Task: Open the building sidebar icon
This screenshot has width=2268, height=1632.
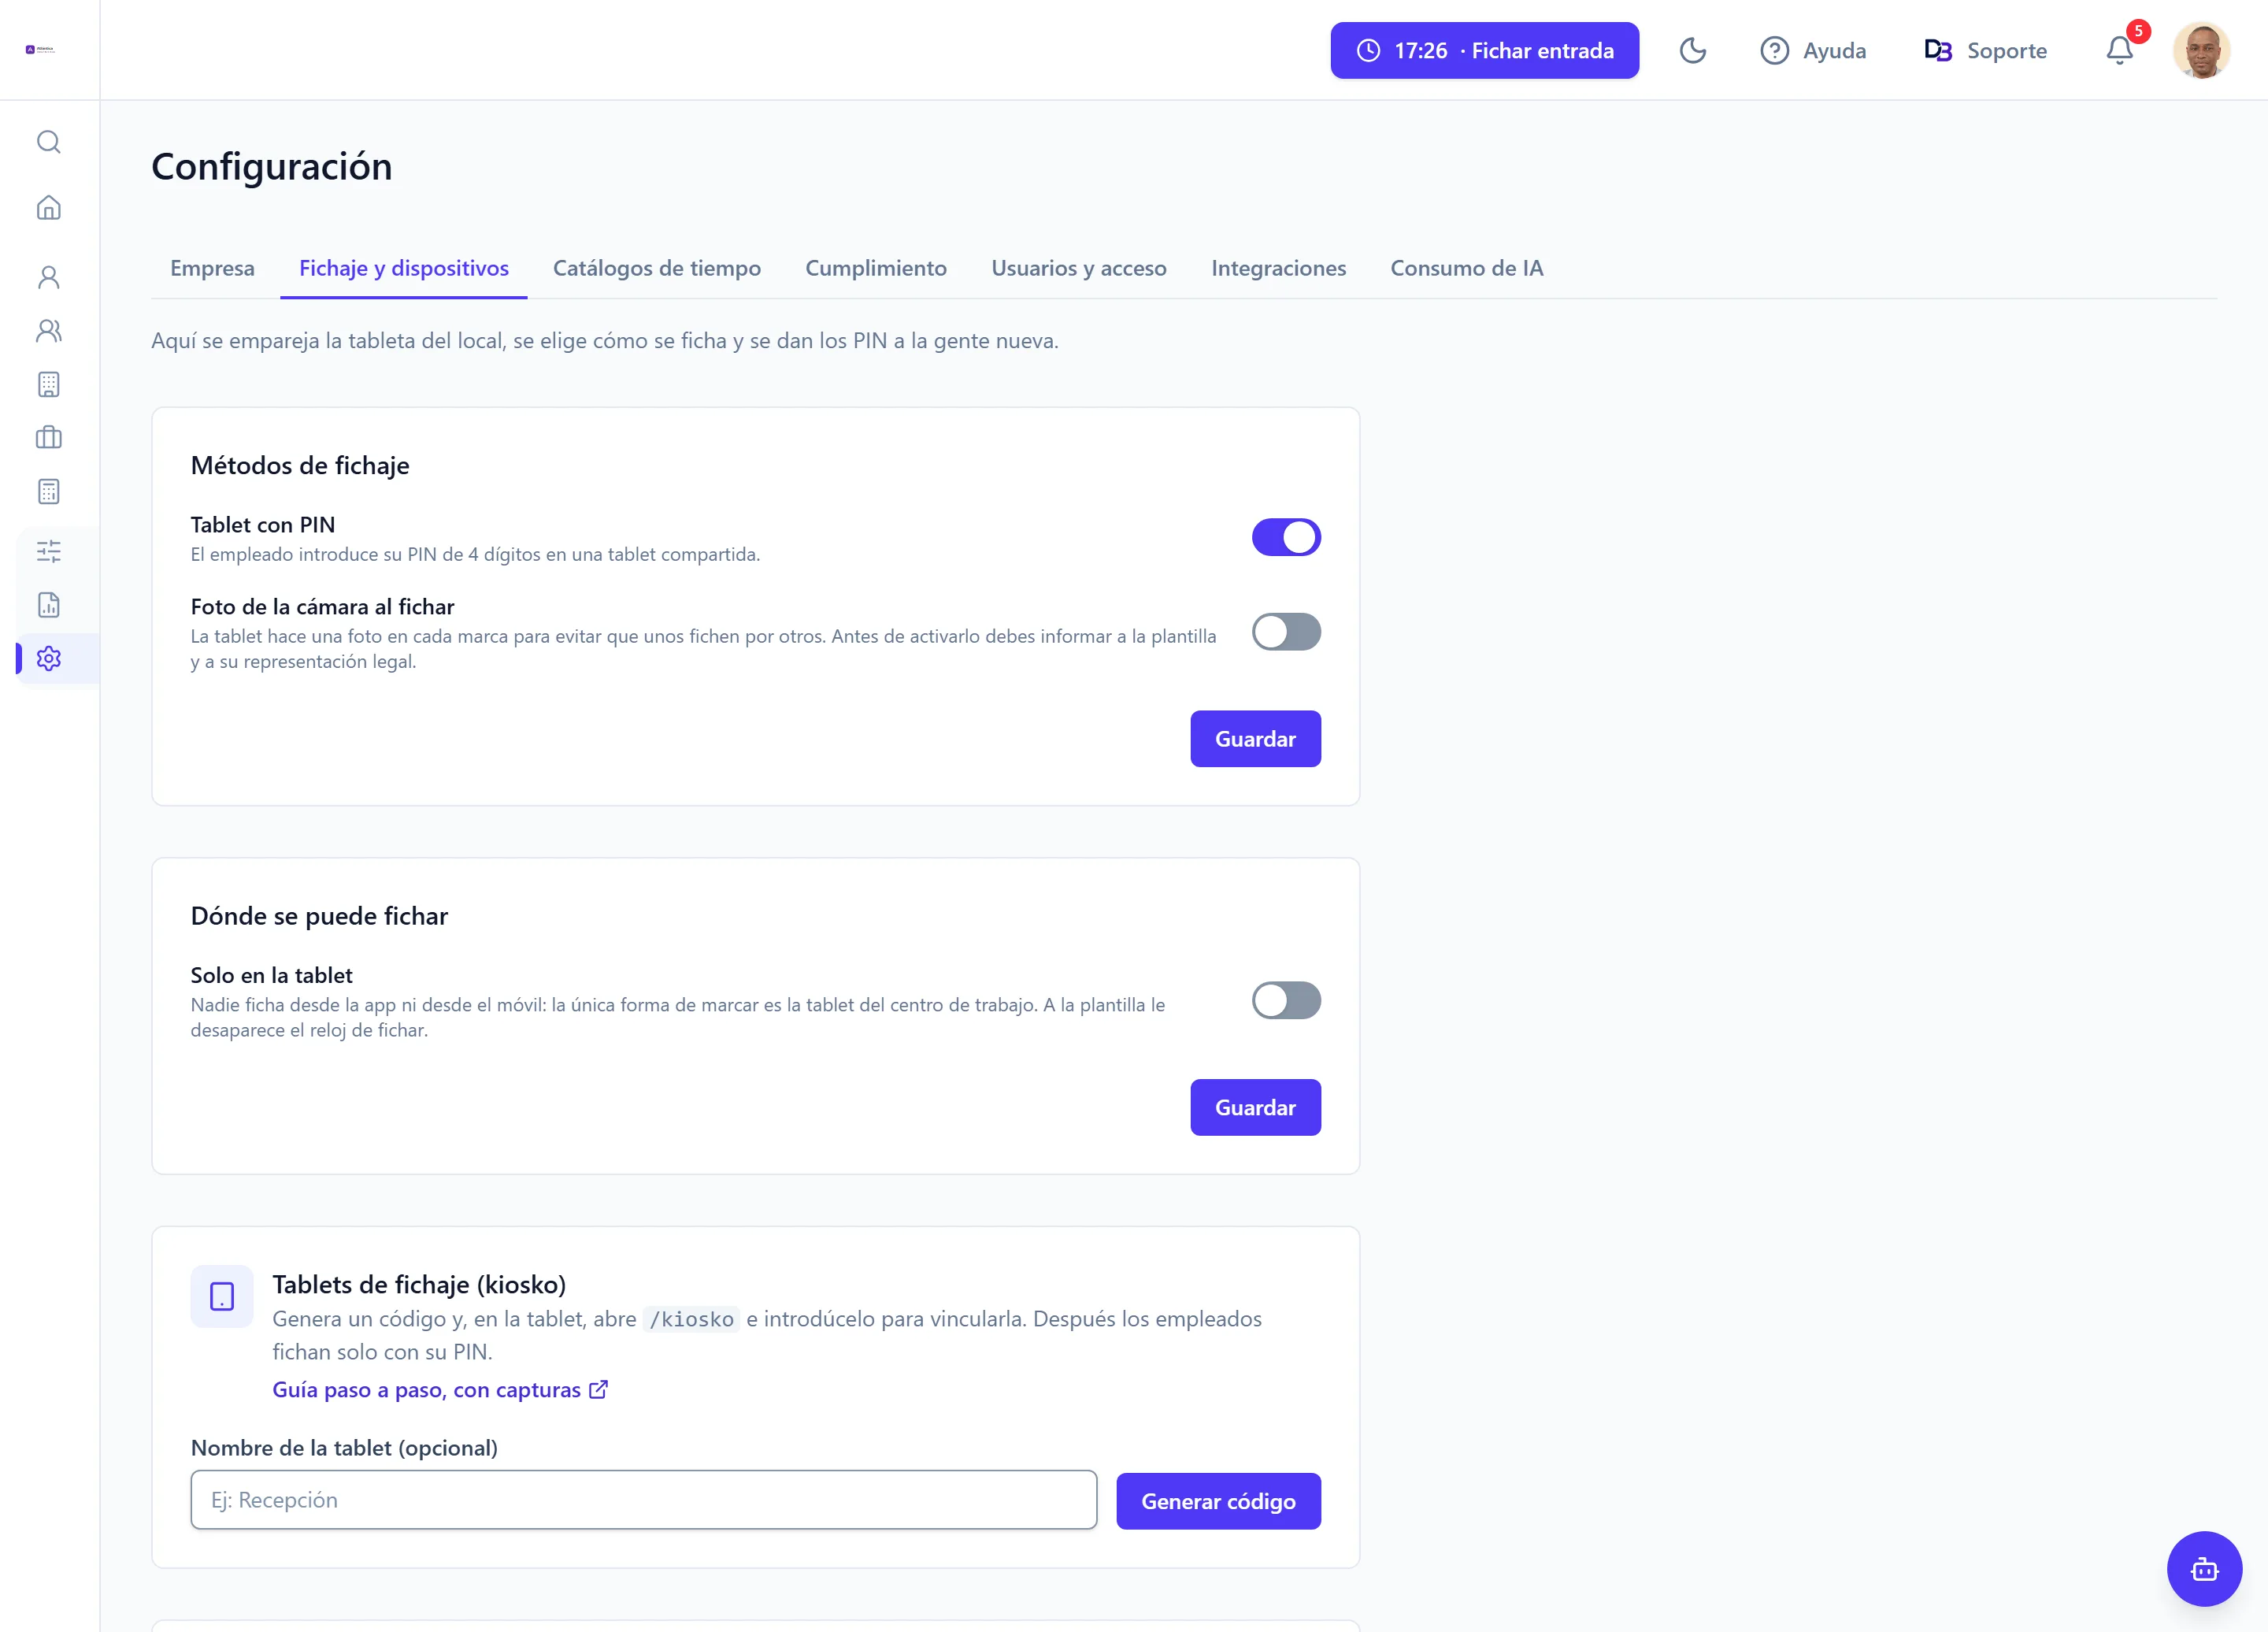Action: click(x=49, y=385)
